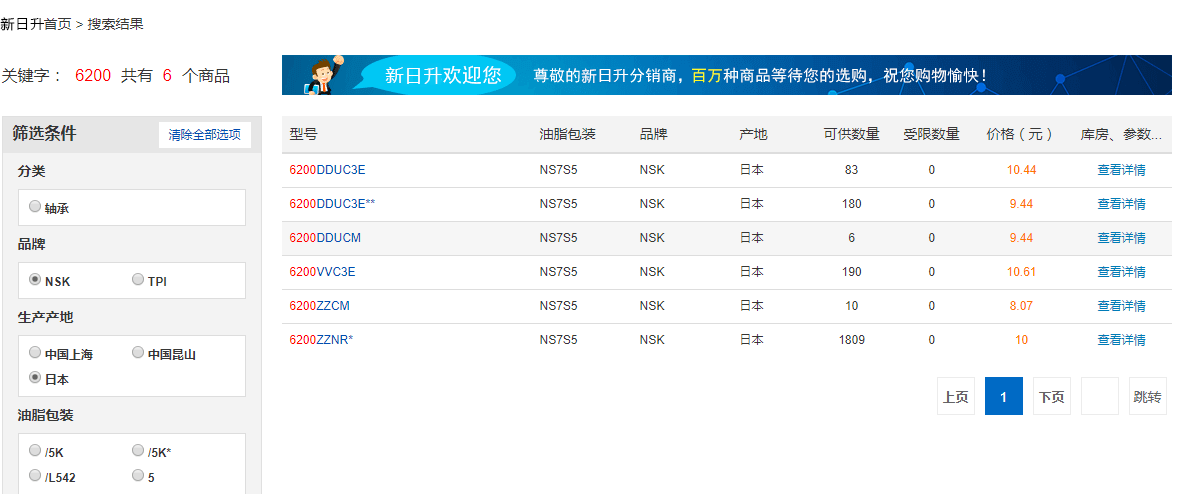This screenshot has width=1200, height=494.
Task: Click price 10.61 for 6200VVC3E
Action: (x=1021, y=272)
